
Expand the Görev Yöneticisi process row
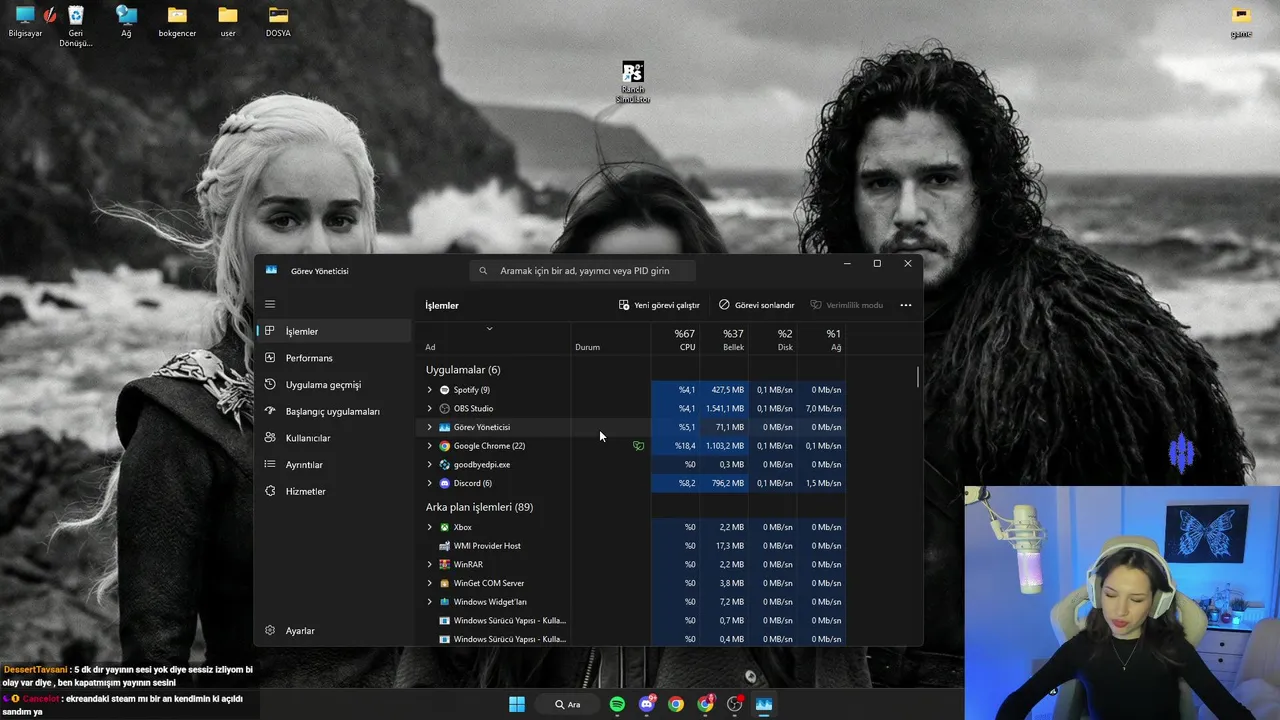(x=430, y=427)
